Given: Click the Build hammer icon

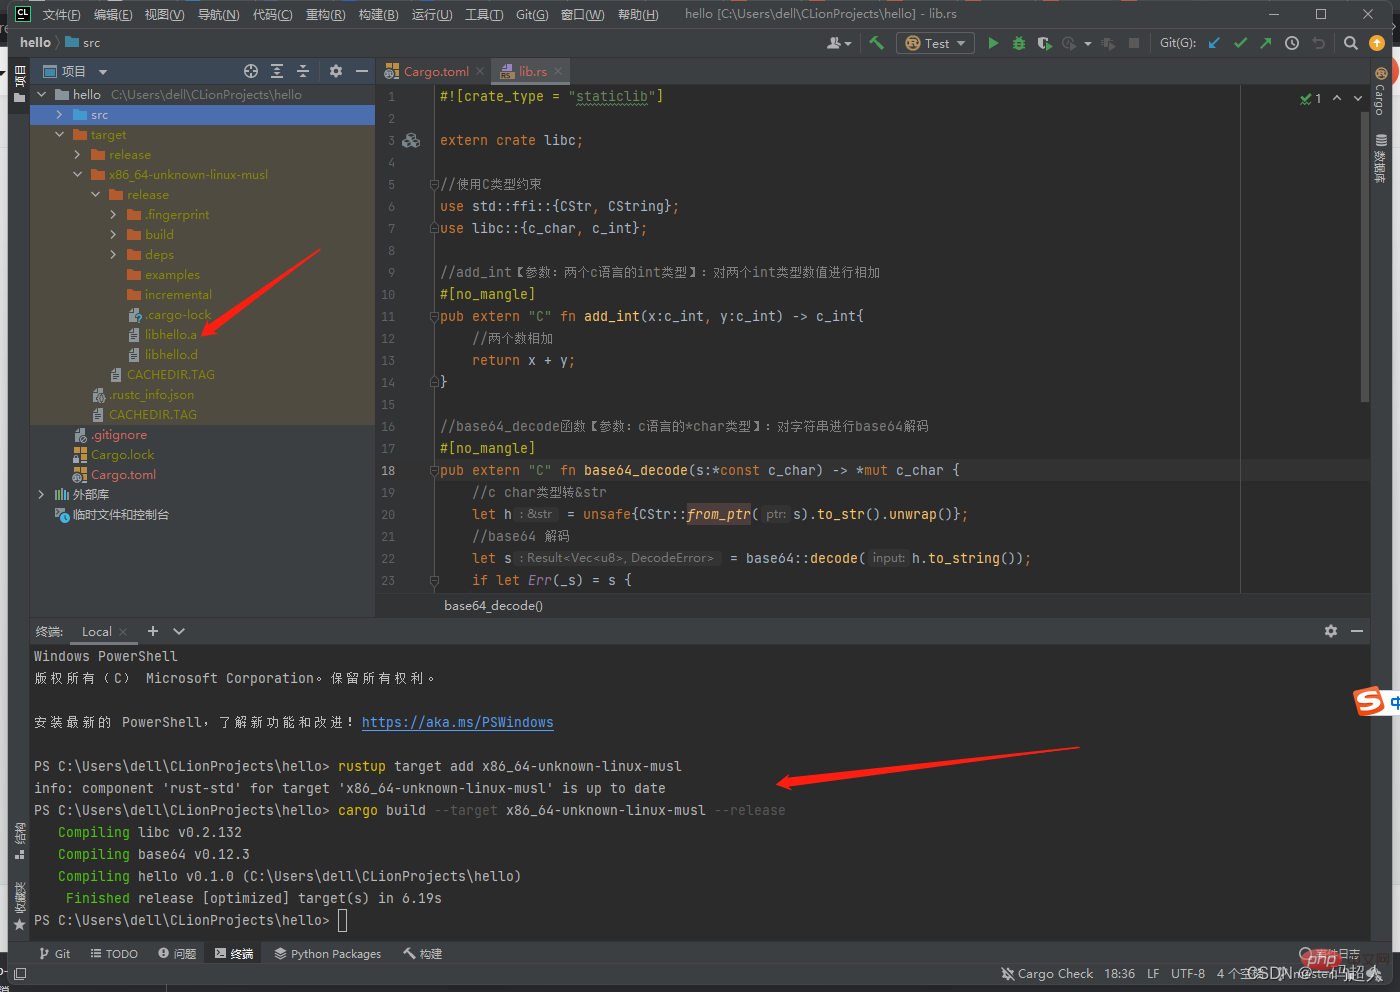Looking at the screenshot, I should (877, 43).
